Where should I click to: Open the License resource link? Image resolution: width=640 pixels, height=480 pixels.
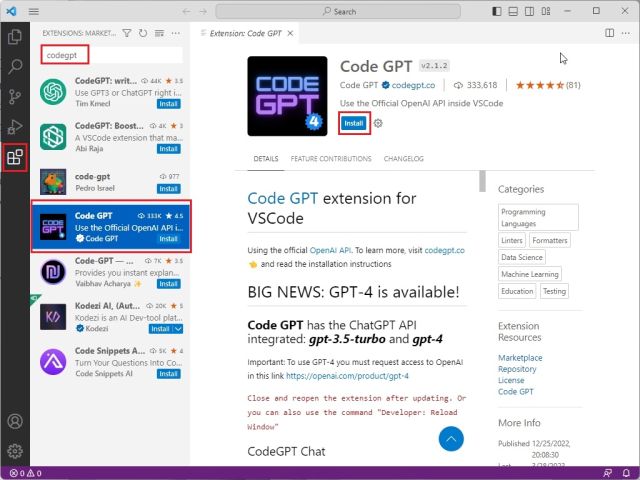tap(511, 380)
